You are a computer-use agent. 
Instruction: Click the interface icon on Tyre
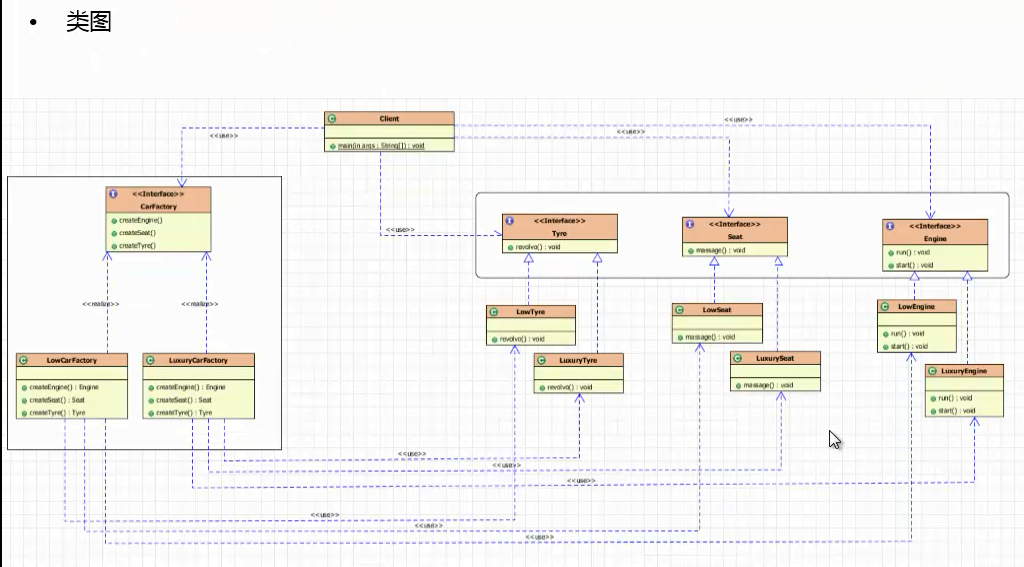click(511, 220)
